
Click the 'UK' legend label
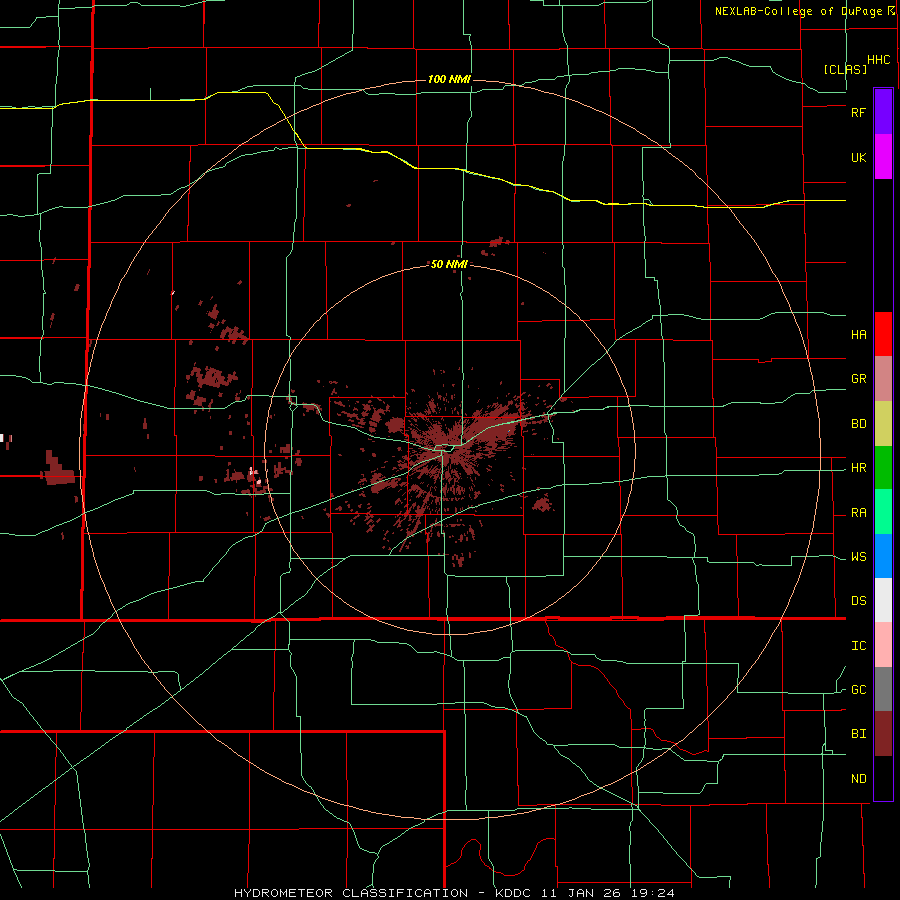click(858, 158)
